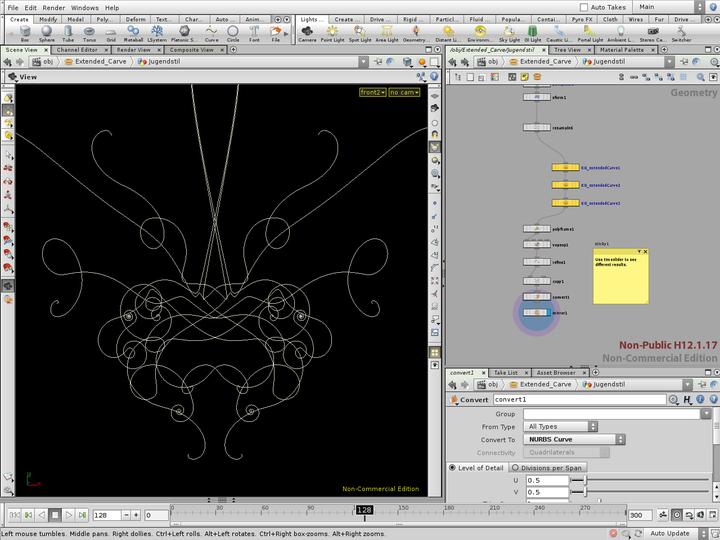
Task: Add a Sky Light
Action: (x=509, y=33)
